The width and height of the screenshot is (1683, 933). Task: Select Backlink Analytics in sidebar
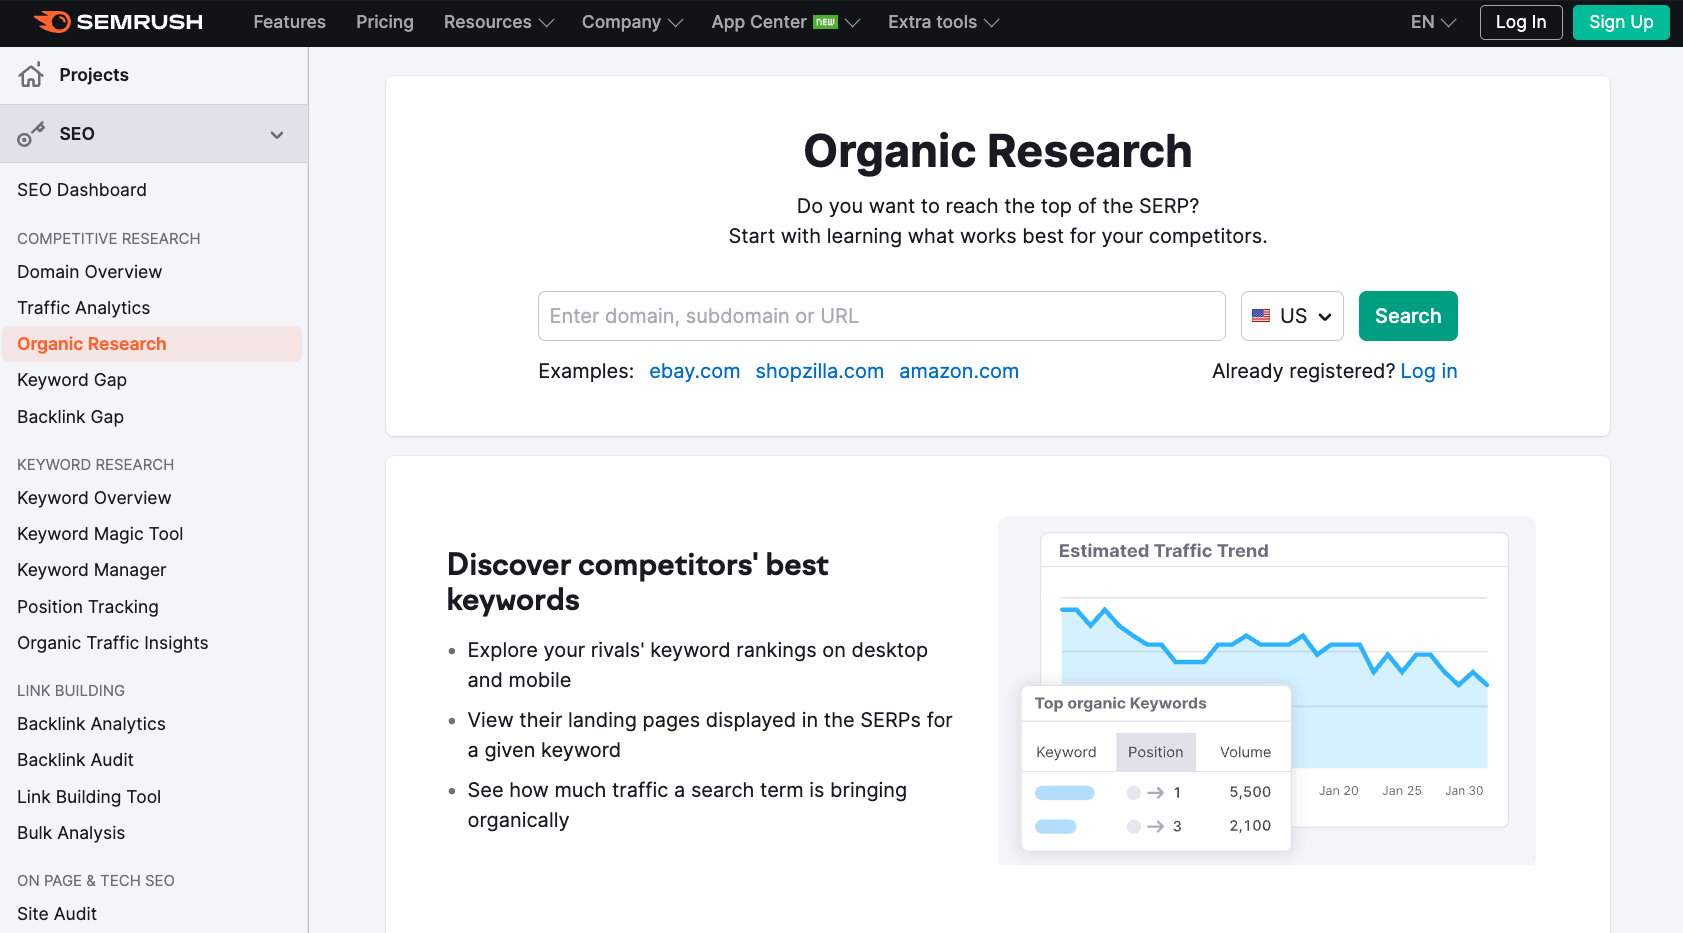coord(91,723)
